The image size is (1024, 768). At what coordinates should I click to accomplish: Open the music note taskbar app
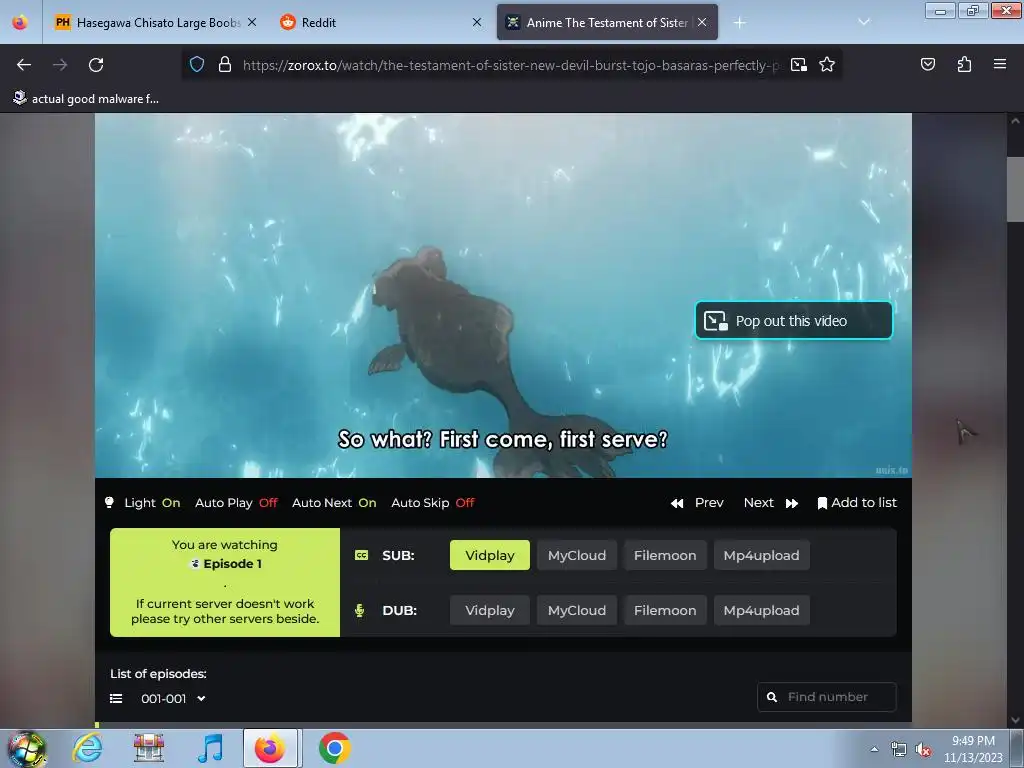pos(210,748)
